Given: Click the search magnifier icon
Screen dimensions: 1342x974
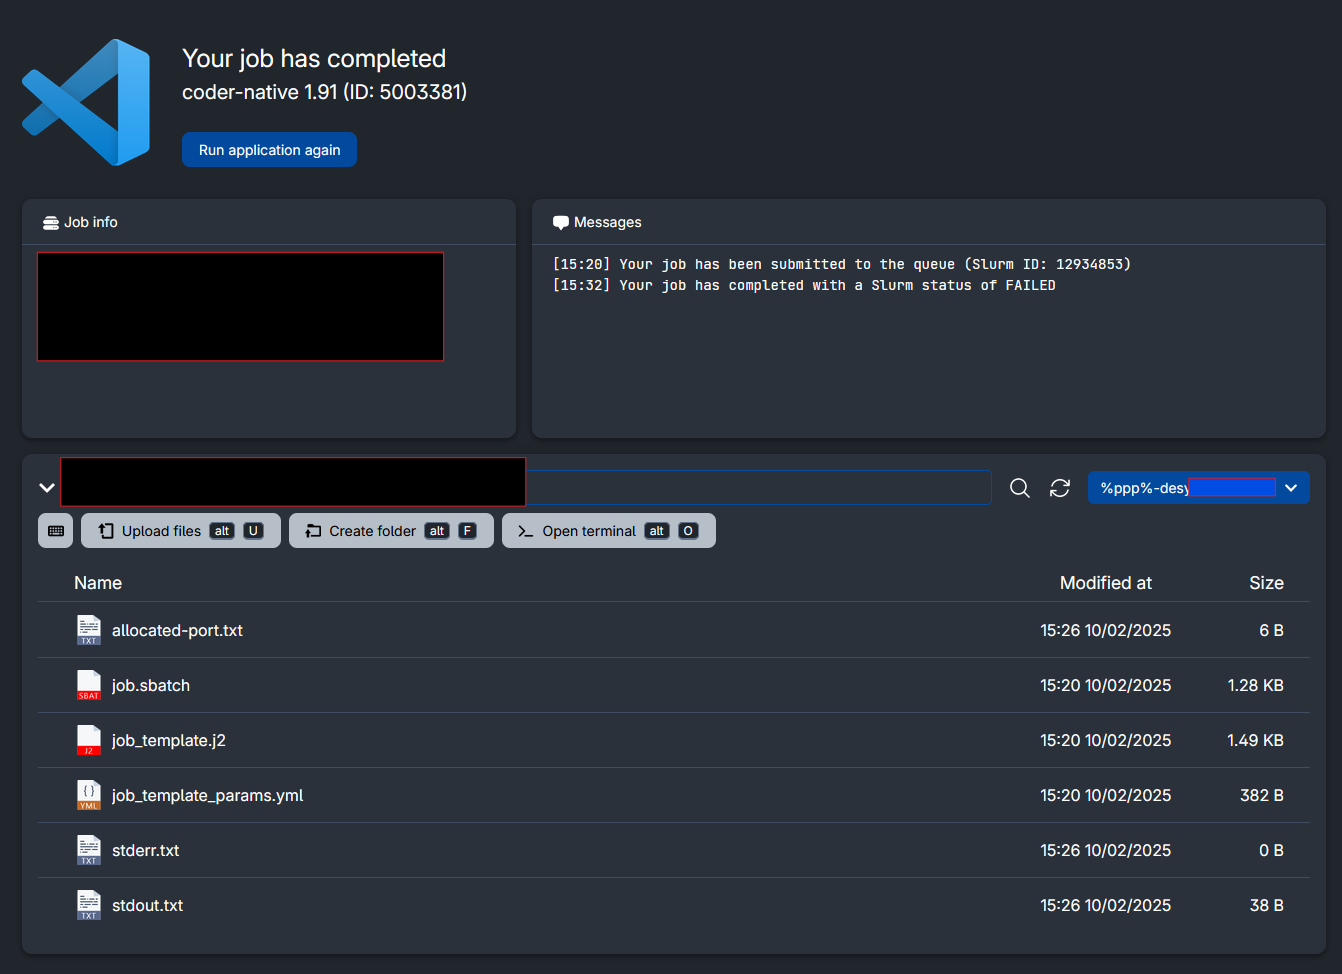Looking at the screenshot, I should click(1019, 488).
